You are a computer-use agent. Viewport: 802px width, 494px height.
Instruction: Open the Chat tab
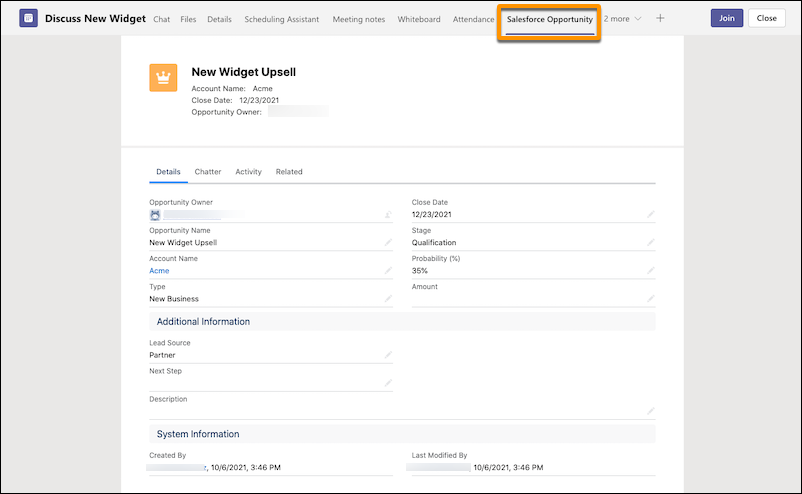pyautogui.click(x=162, y=19)
